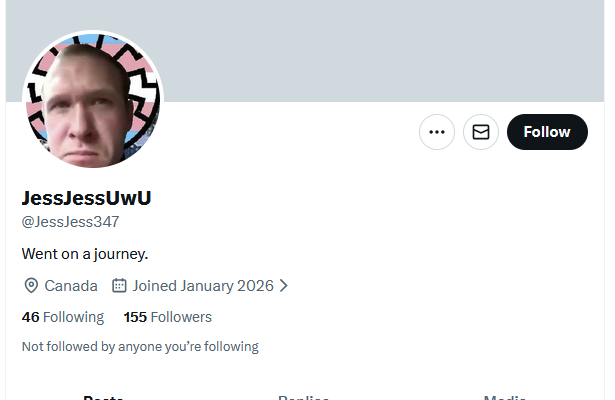Image resolution: width=615 pixels, height=400 pixels.
Task: Click the display name JessJessUwU
Action: click(86, 198)
